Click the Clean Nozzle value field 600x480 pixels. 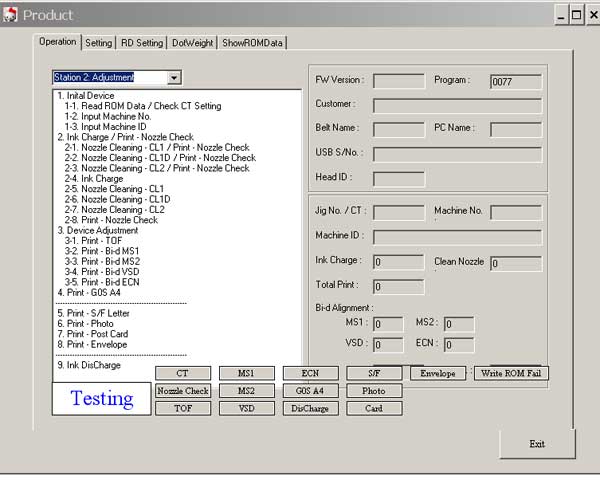pos(516,263)
